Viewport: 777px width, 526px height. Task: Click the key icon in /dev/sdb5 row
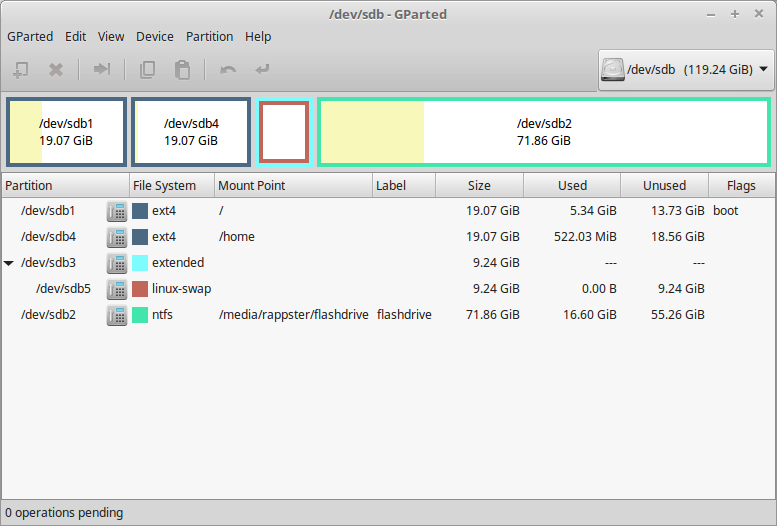[117, 289]
